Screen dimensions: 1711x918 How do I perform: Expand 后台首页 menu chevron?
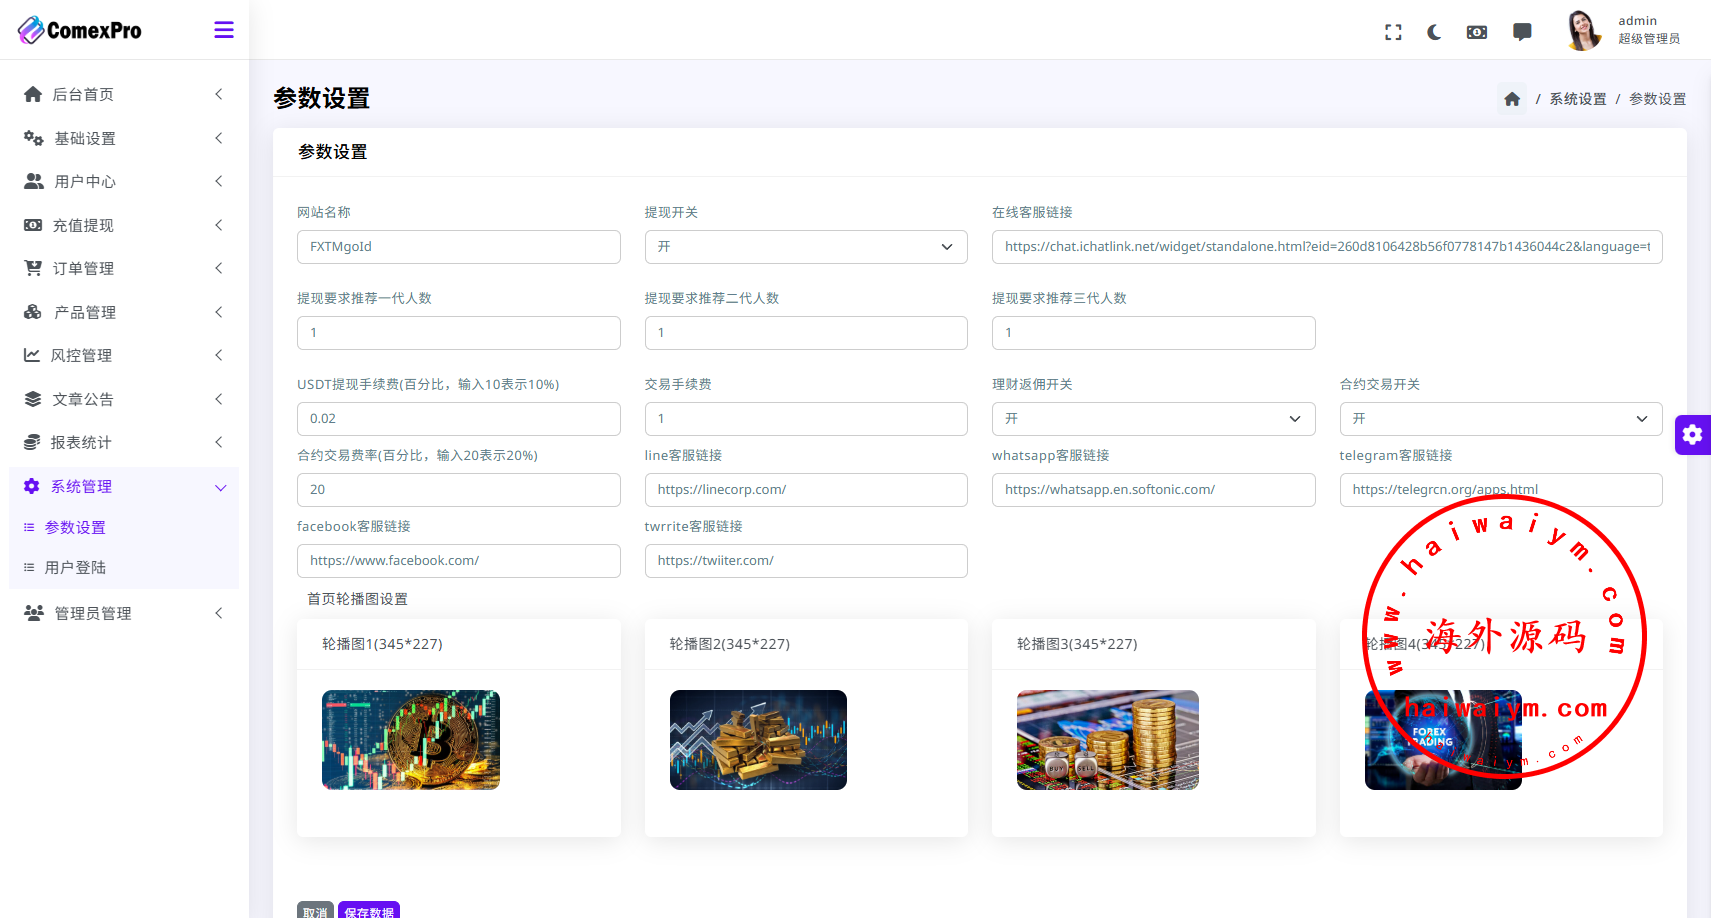(x=219, y=94)
